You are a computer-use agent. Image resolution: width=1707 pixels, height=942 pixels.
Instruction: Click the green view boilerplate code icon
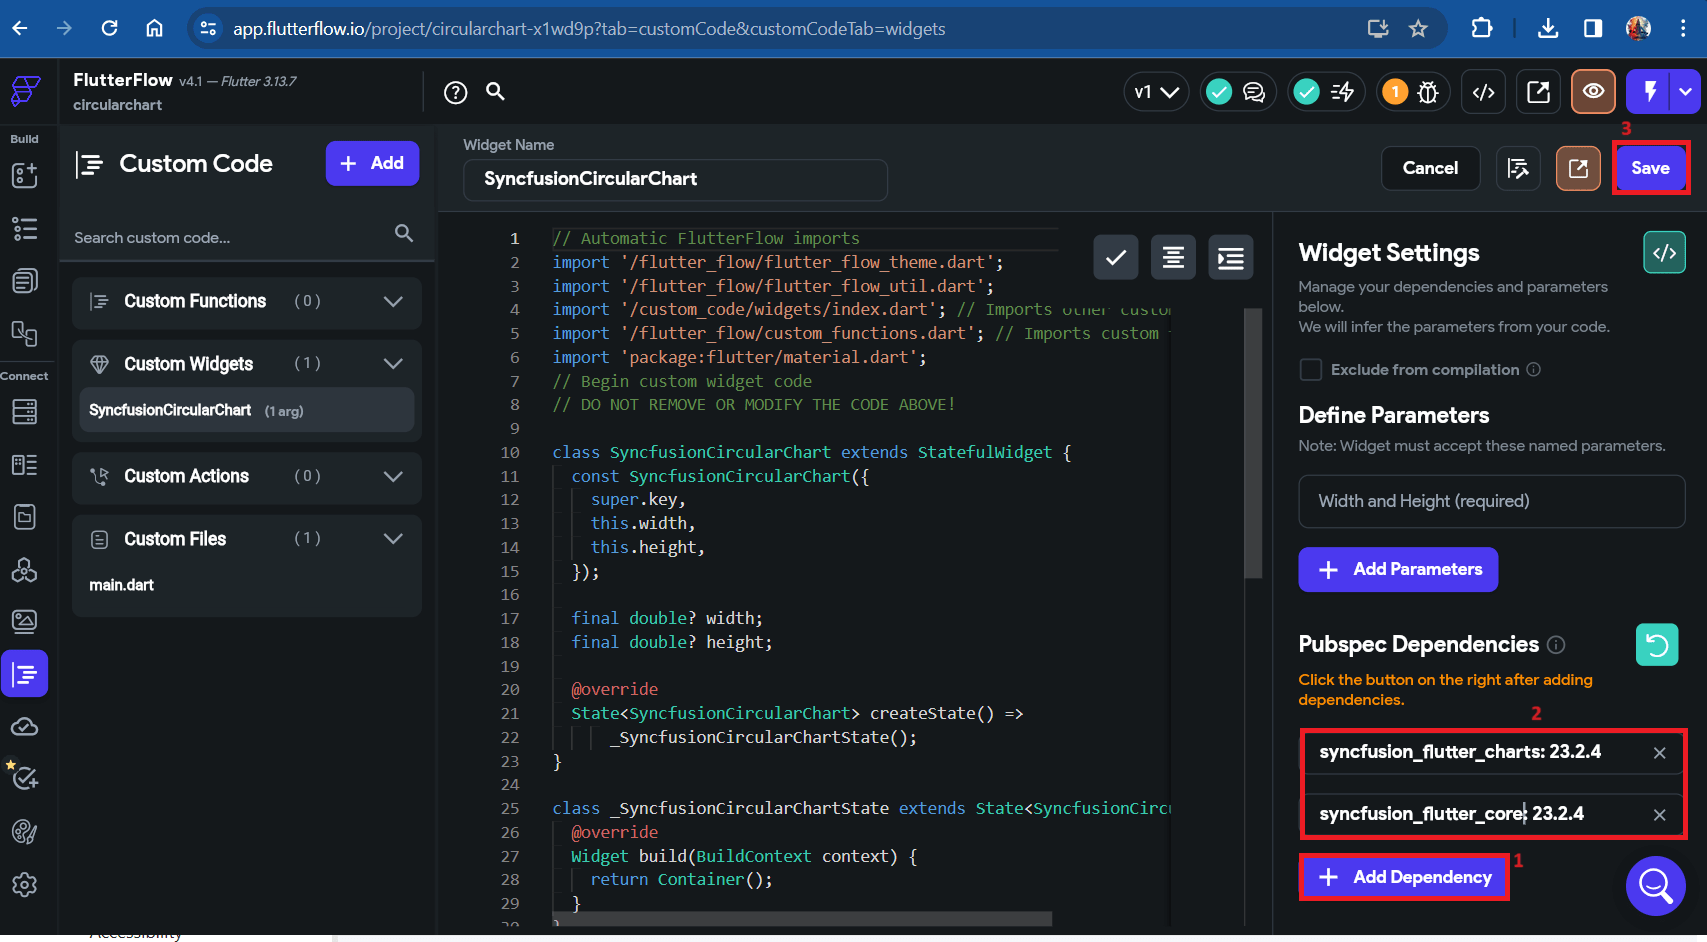(x=1665, y=253)
